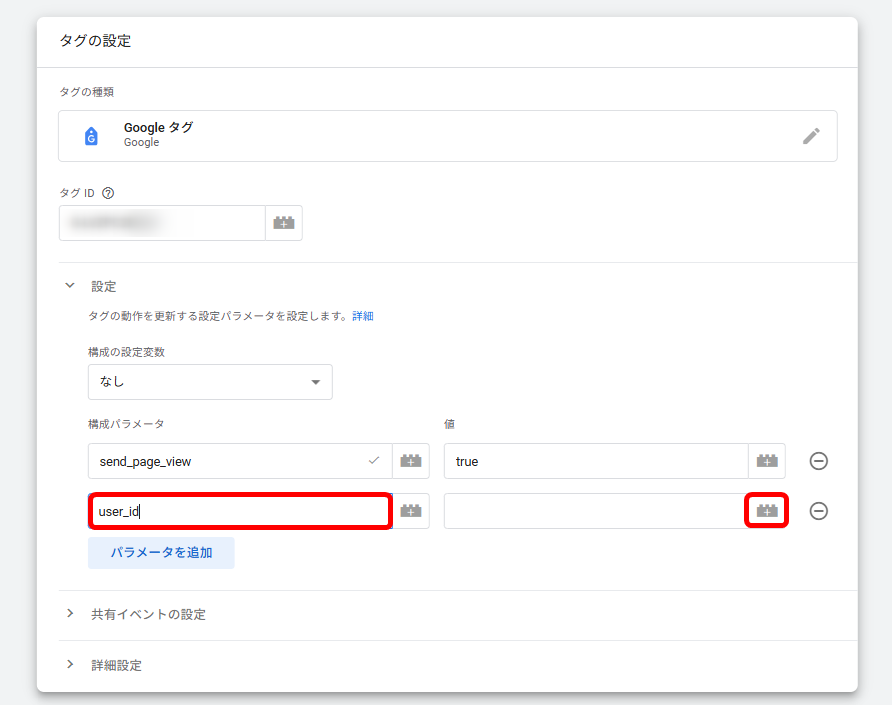Screen dimensions: 892x705
Task: Remove the user_id parameter row
Action: point(819,511)
